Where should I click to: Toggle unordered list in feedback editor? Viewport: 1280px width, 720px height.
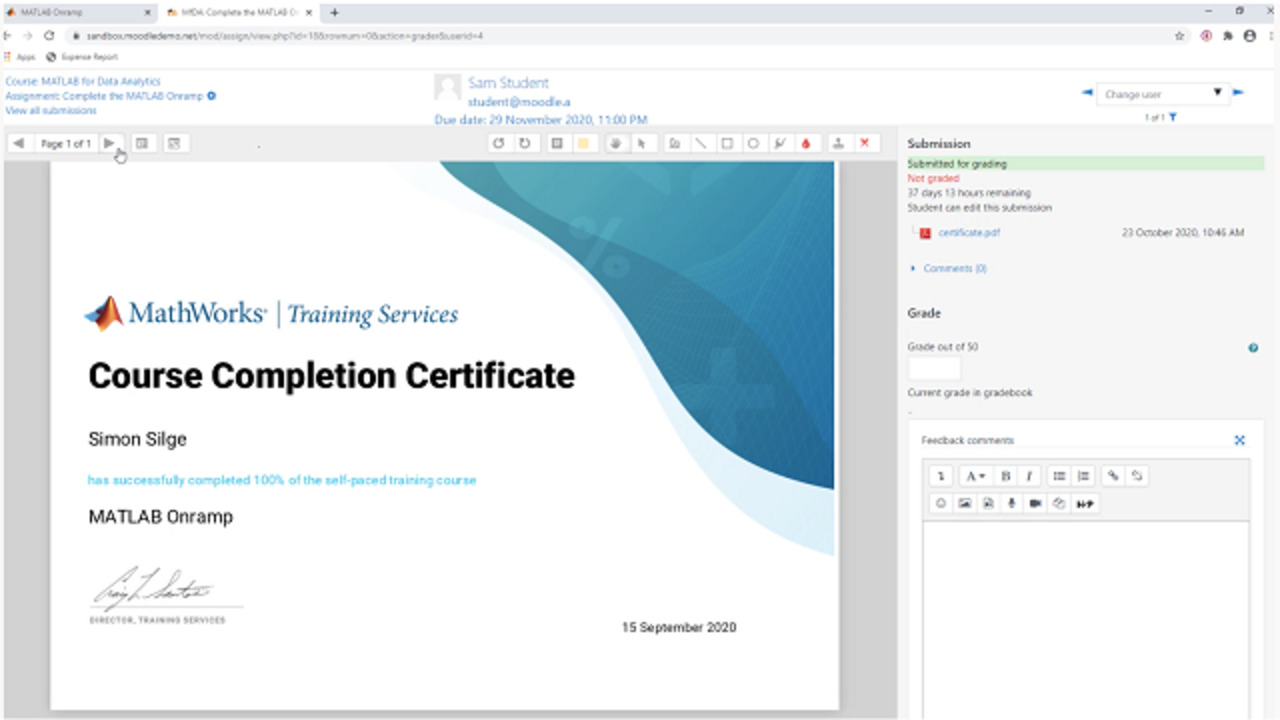tap(1060, 476)
